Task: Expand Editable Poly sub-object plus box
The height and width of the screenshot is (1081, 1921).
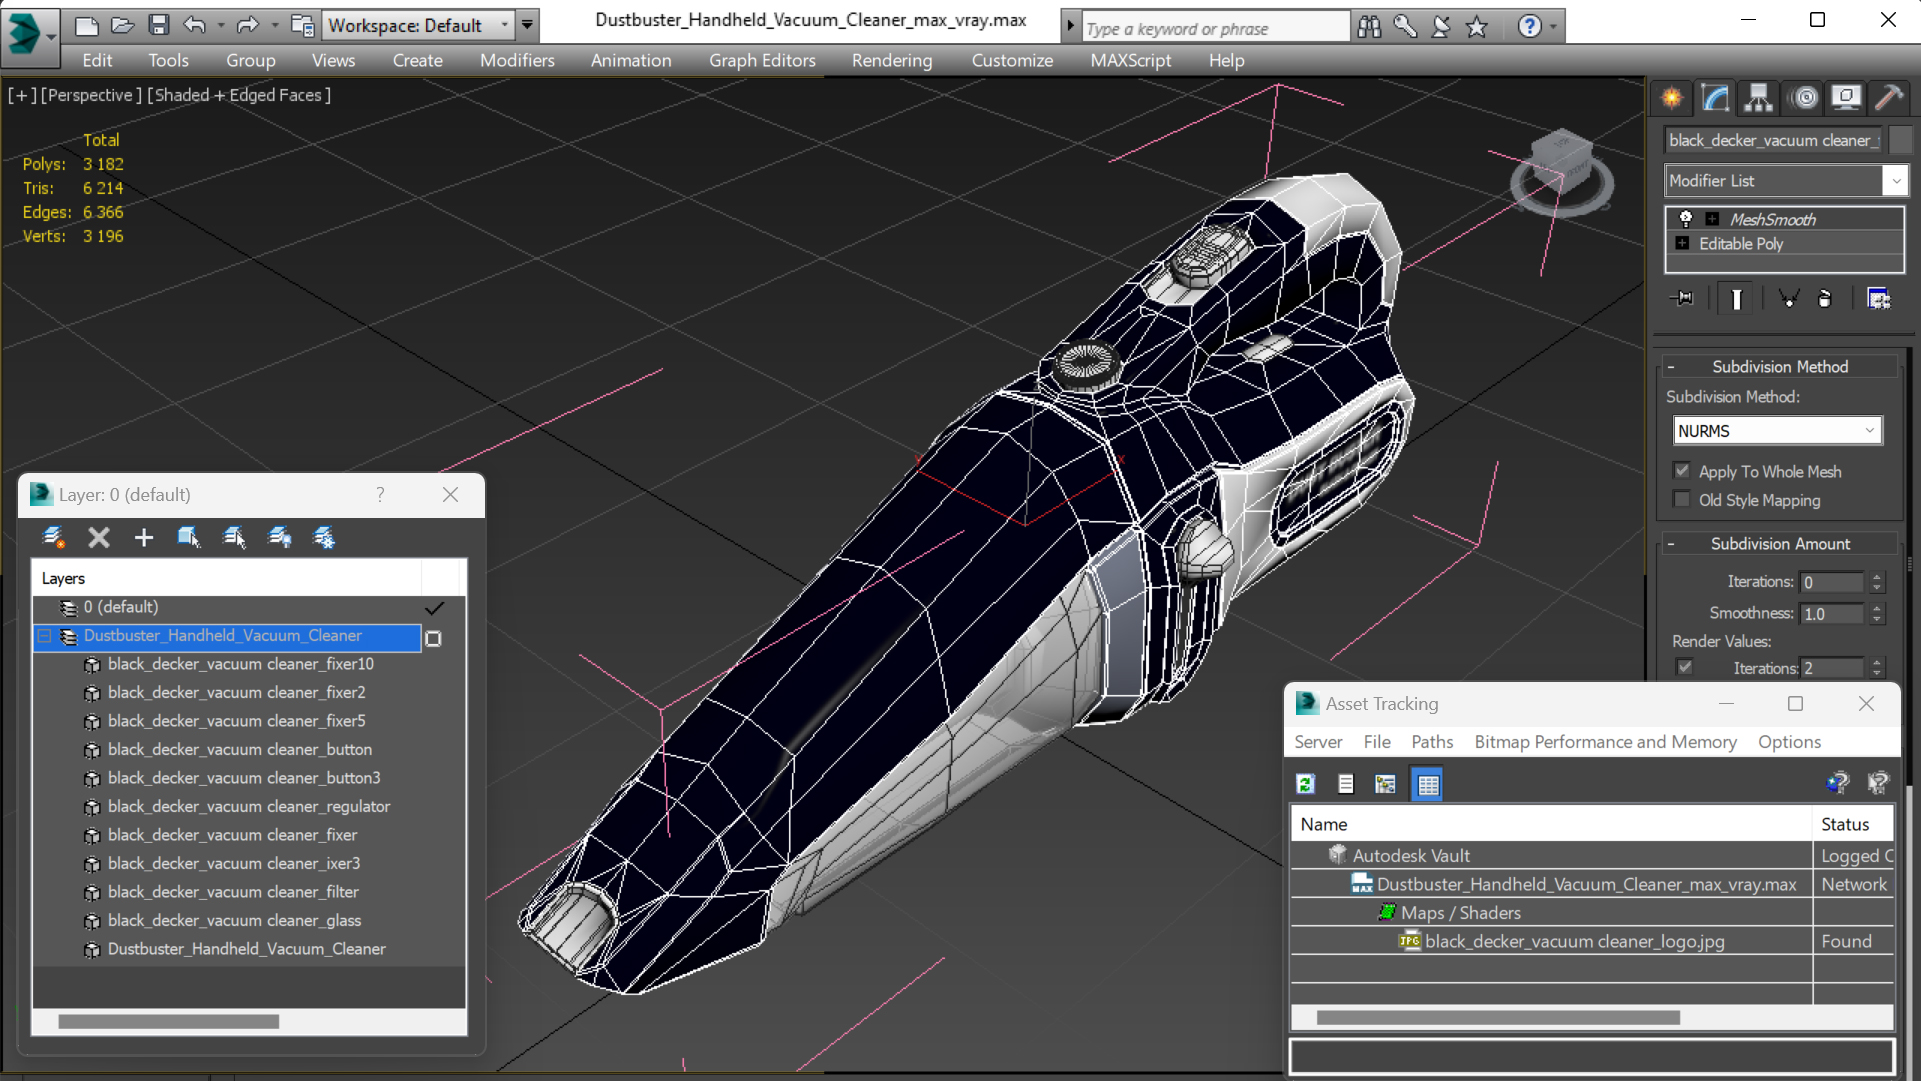Action: (1683, 244)
